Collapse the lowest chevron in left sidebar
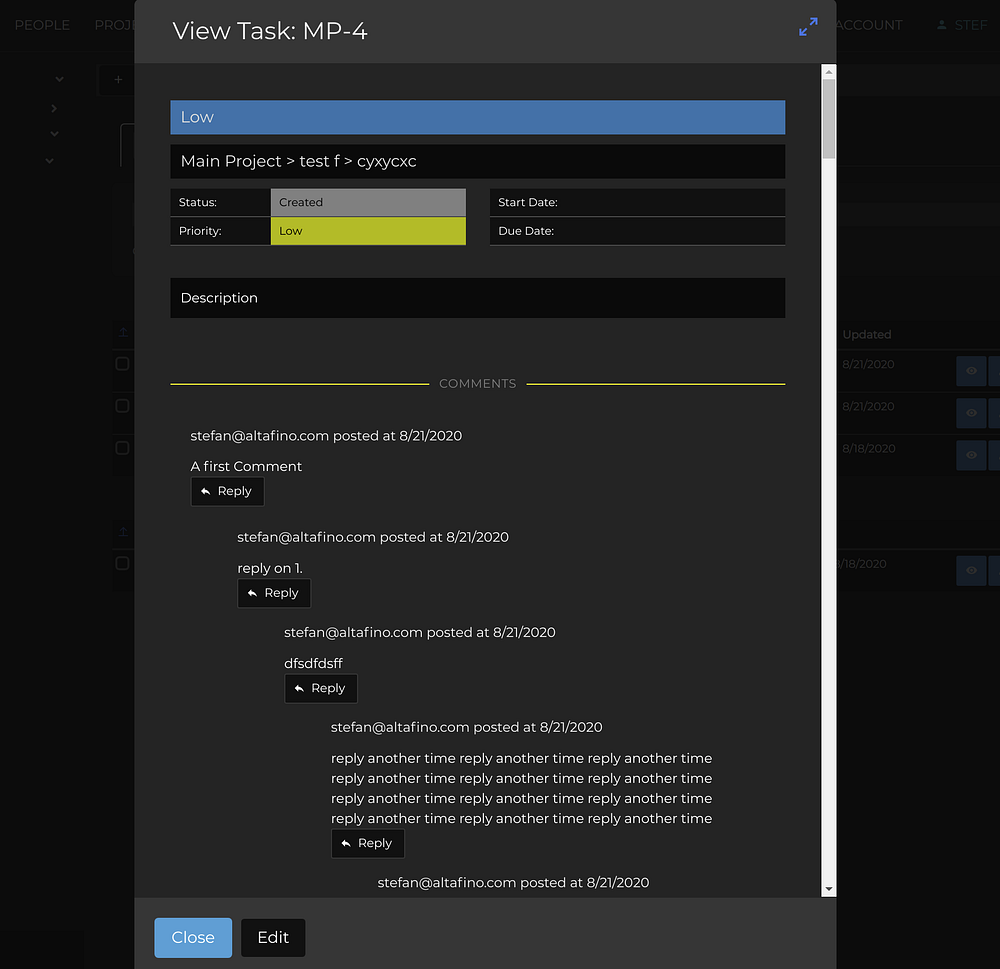 tap(49, 161)
